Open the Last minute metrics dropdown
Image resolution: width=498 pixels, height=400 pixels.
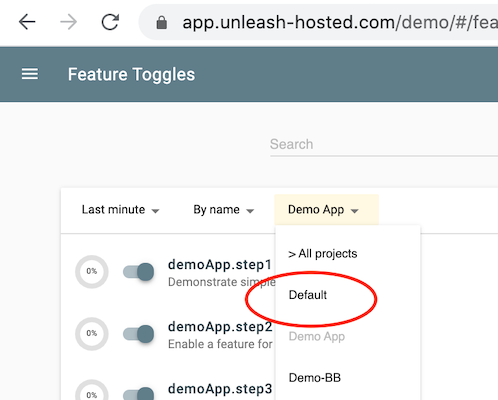(120, 210)
